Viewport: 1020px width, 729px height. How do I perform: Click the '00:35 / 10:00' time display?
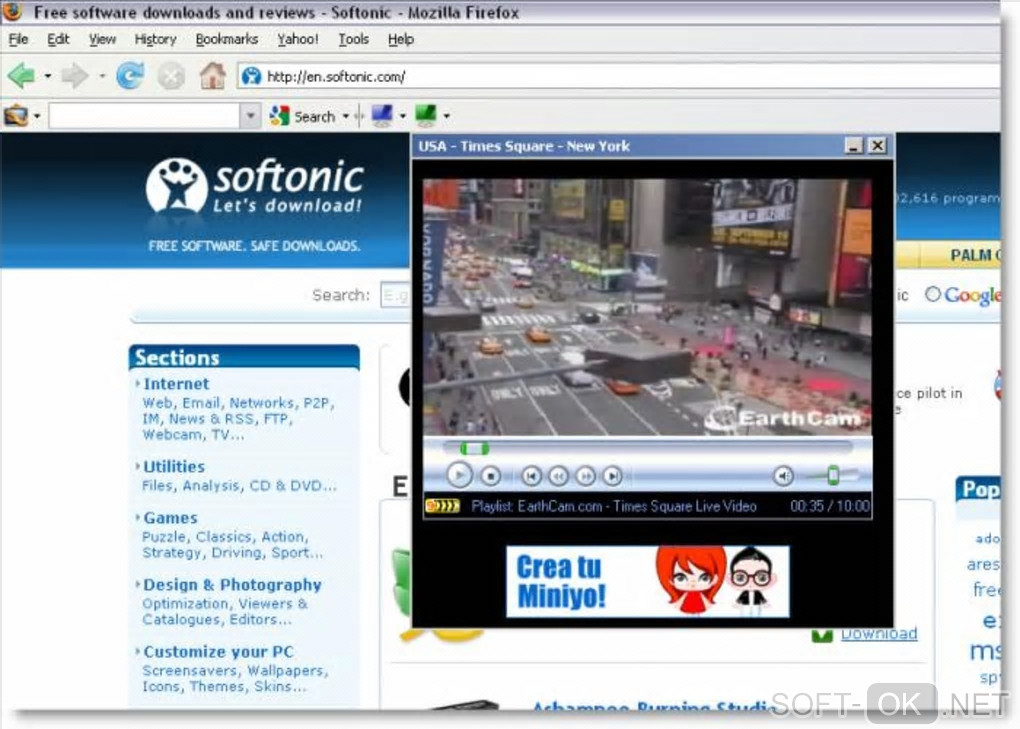[830, 506]
